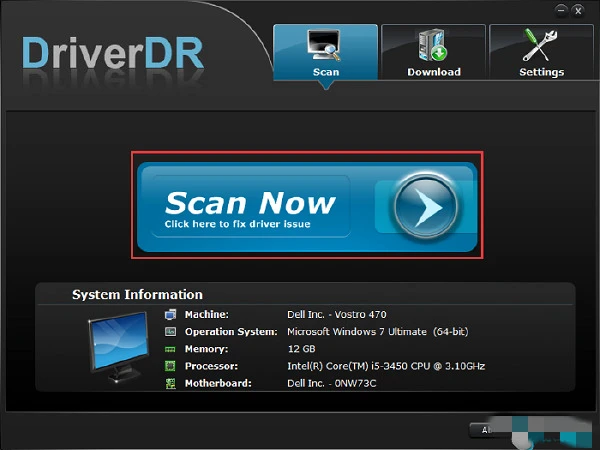Click the computer tower Download icon

click(x=434, y=45)
